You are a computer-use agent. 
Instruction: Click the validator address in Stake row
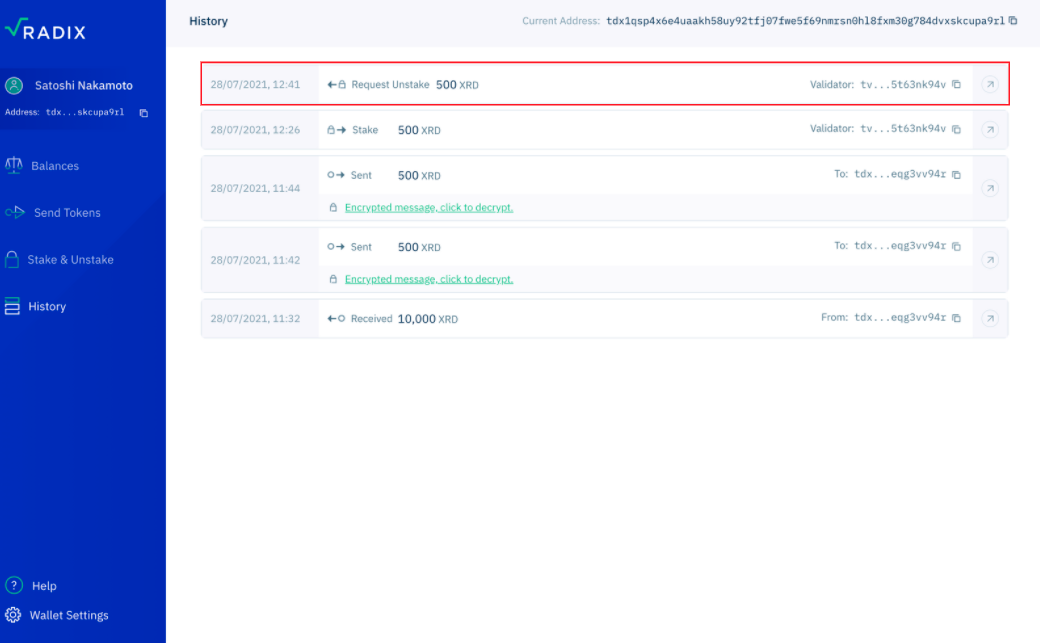tap(903, 129)
